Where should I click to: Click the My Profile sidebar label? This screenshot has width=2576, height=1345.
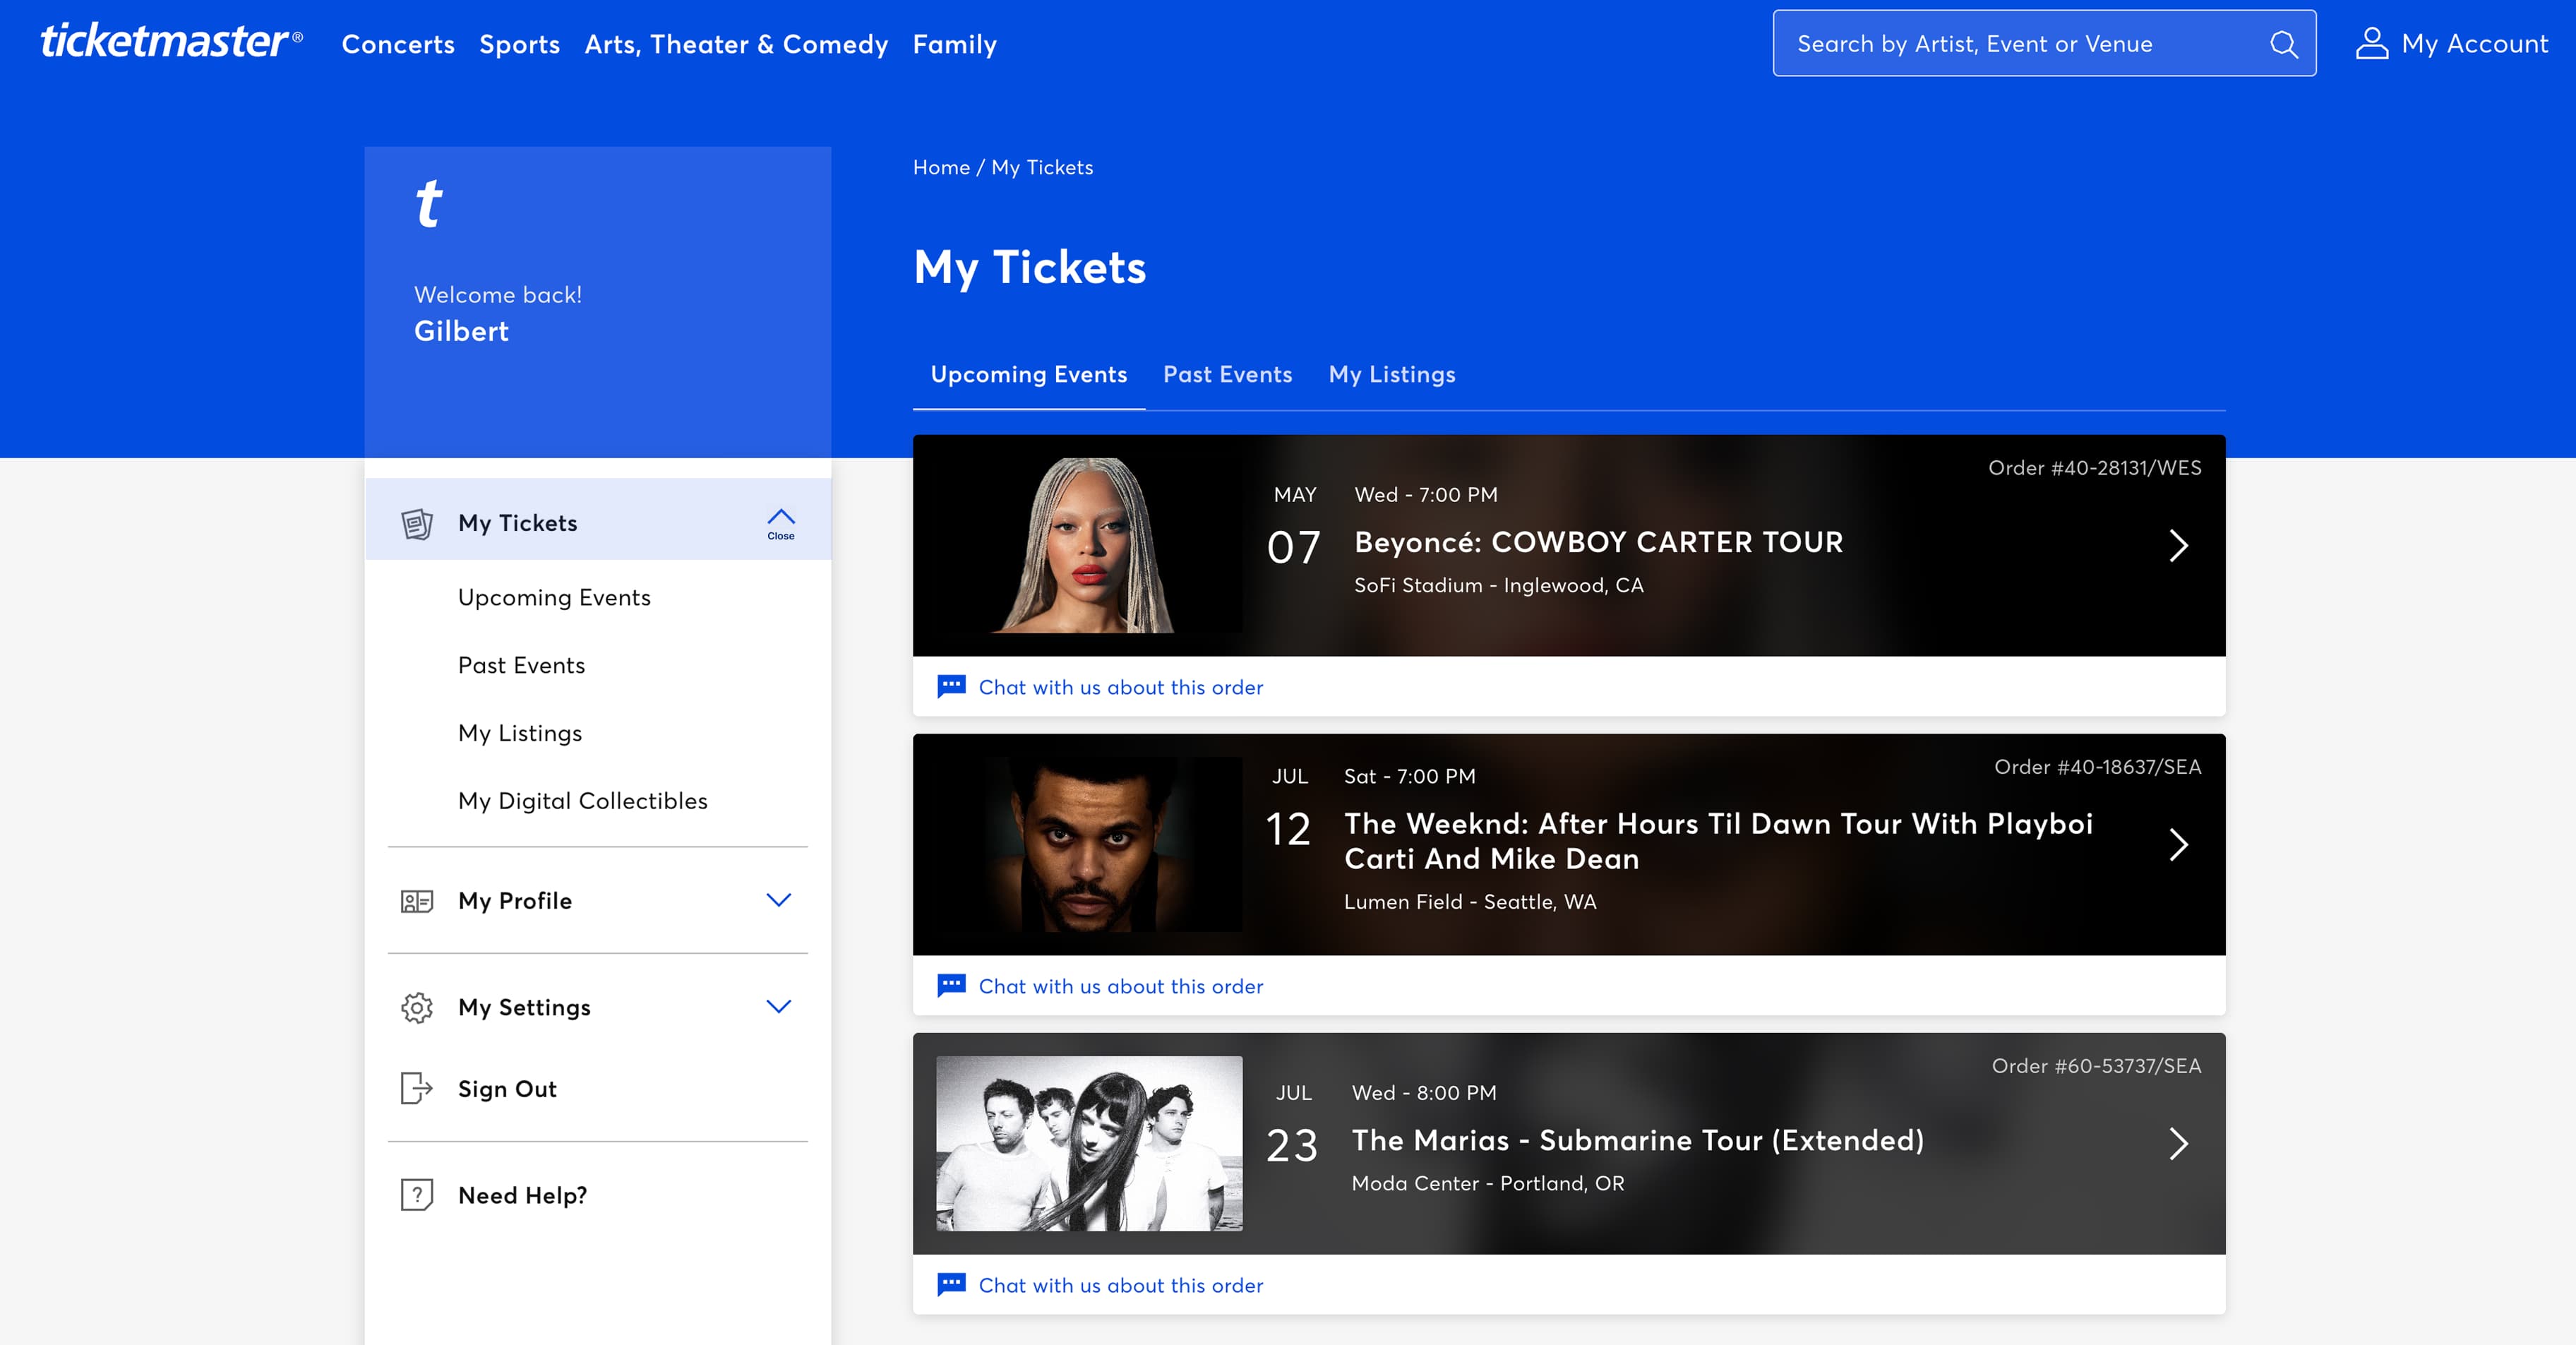click(x=515, y=901)
